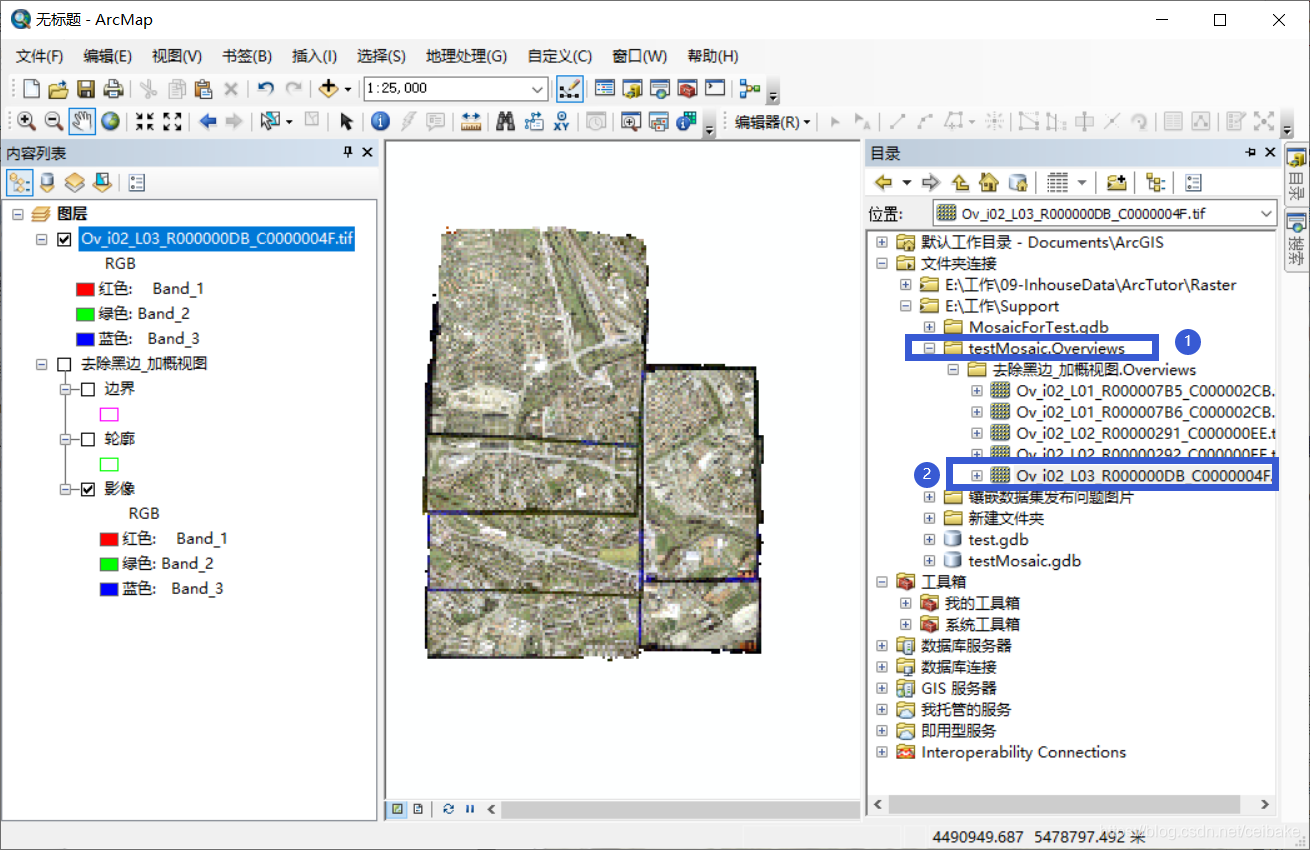The image size is (1310, 850).
Task: Collapse the 去除黑边_加概视图 layer group
Action: click(x=41, y=364)
